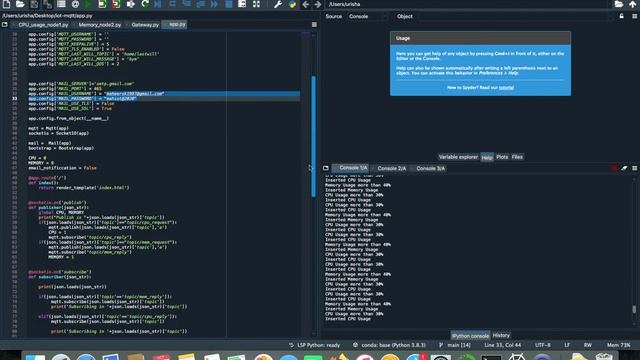Browse editor tabs button left of file tabs
Screen dimensions: 640x360
[x=4, y=24]
